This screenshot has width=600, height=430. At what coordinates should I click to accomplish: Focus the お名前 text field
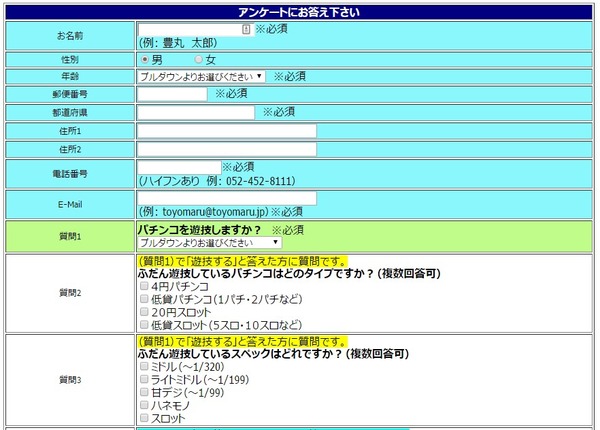click(196, 29)
